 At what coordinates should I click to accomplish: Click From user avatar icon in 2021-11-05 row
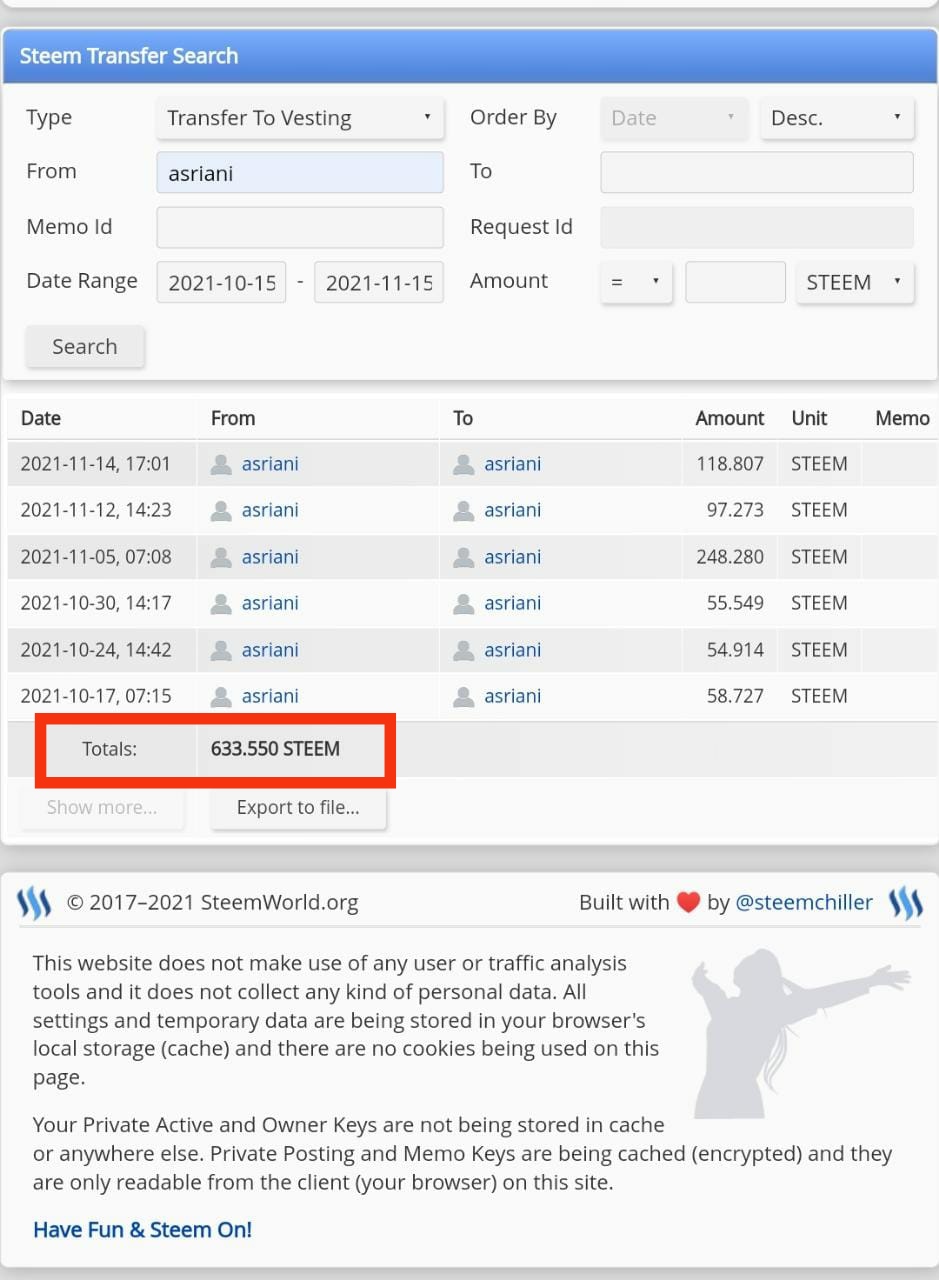click(x=222, y=557)
